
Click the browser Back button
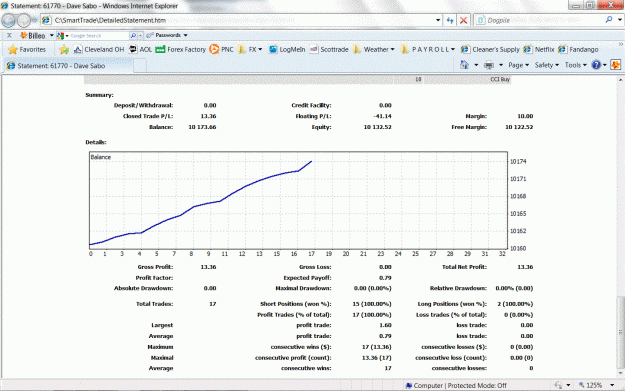coord(9,20)
